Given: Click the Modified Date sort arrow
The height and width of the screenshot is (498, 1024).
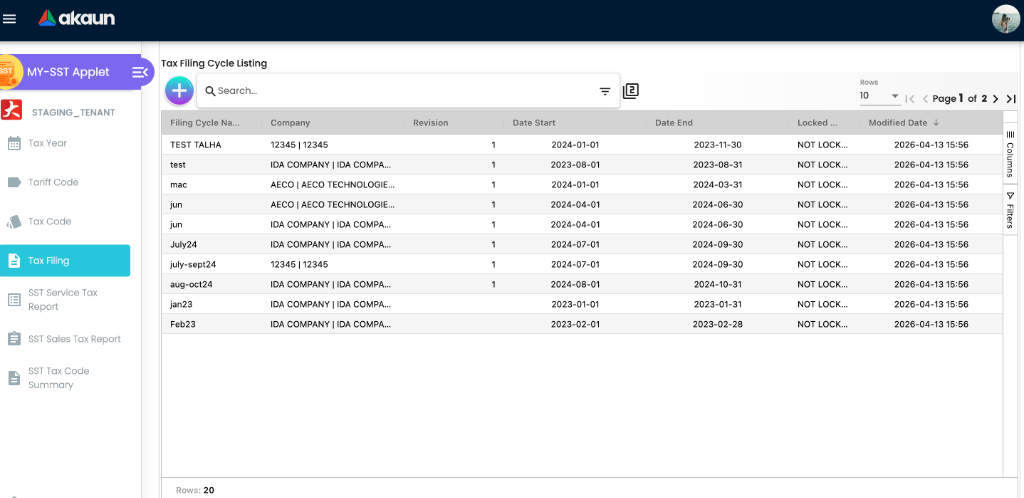Looking at the screenshot, I should (x=936, y=123).
